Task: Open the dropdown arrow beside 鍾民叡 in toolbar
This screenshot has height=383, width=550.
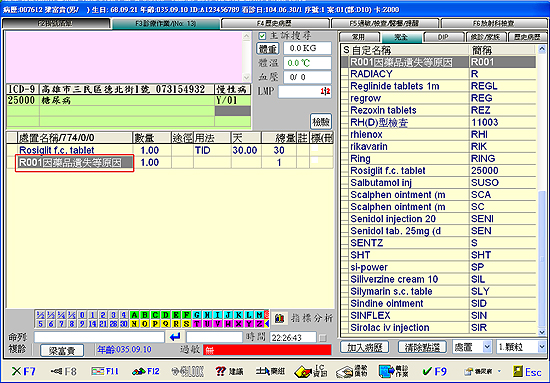Action: point(499,371)
